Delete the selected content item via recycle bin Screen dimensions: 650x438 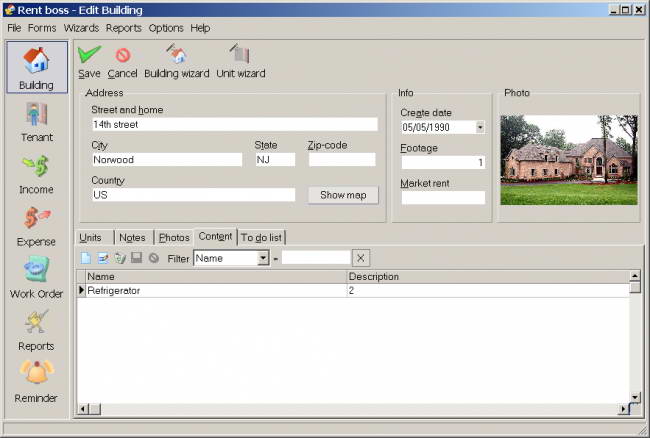120,258
